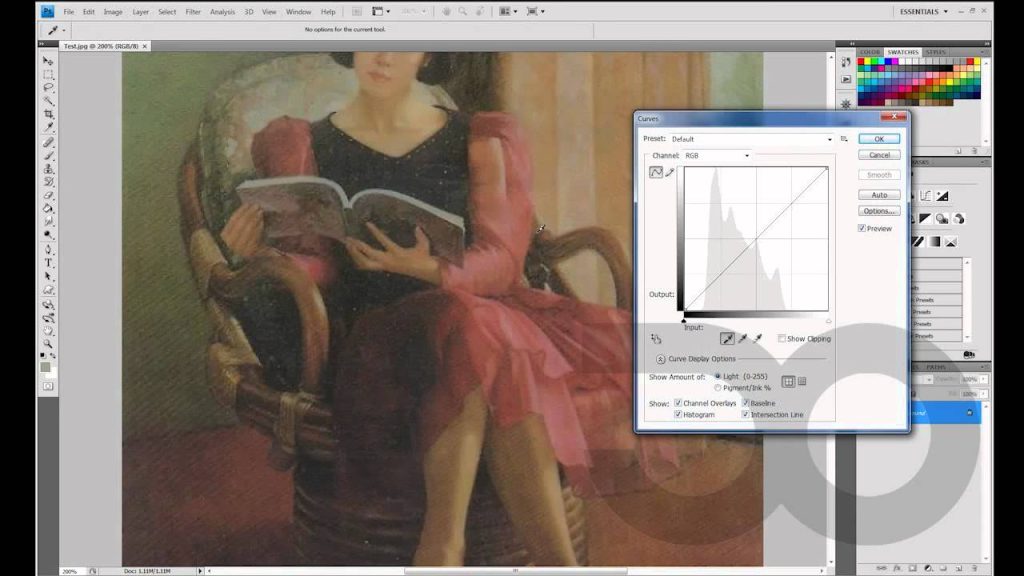
Task: Switch to the STYLES panel tab
Action: tap(935, 52)
